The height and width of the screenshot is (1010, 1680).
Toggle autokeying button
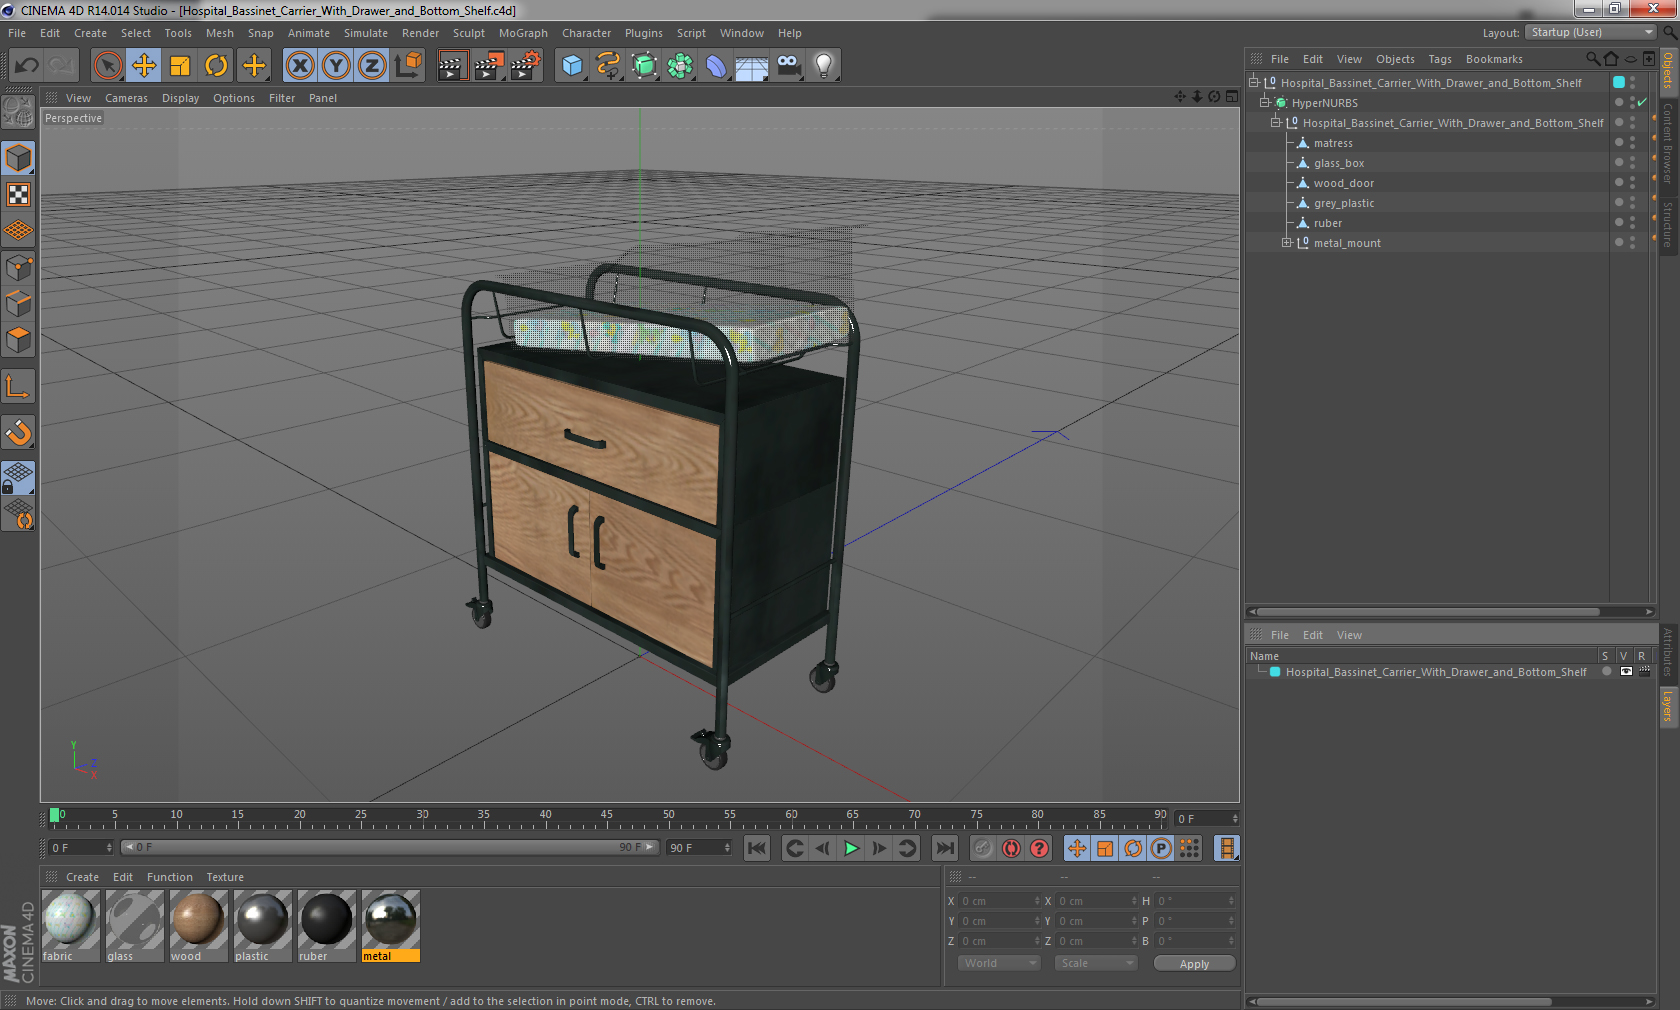[1011, 848]
